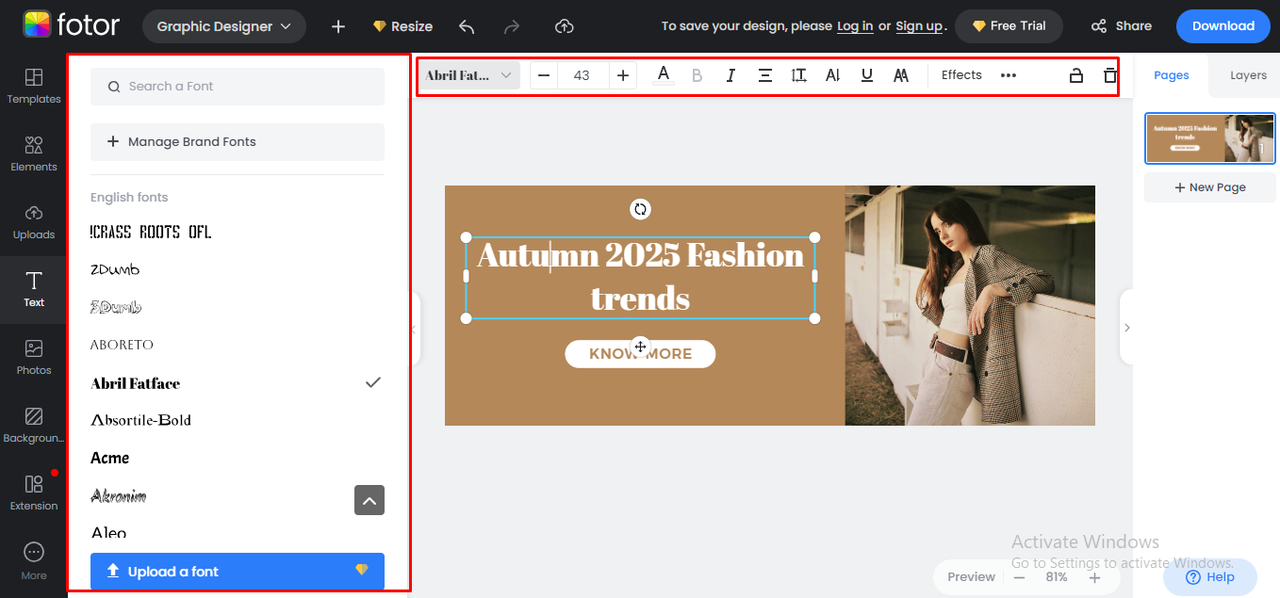1280x598 pixels.
Task: Click the undo arrow
Action: coord(466,26)
